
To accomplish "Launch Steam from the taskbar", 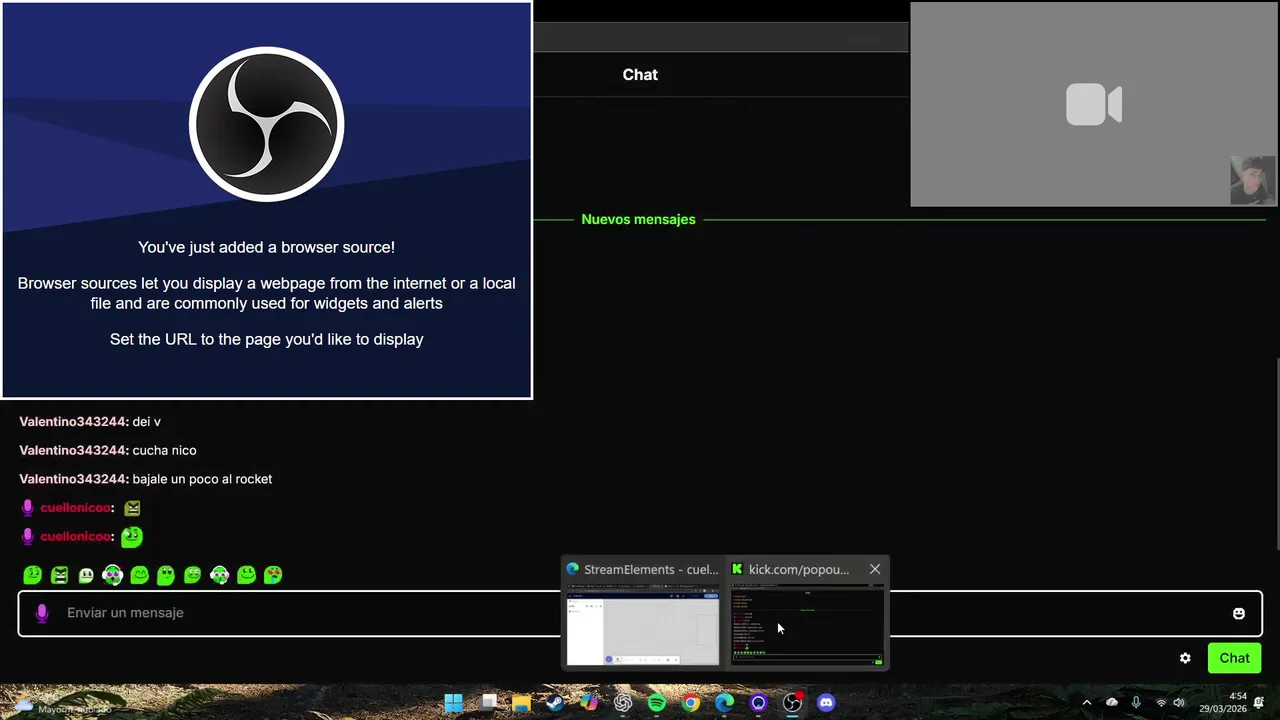I will [x=555, y=703].
